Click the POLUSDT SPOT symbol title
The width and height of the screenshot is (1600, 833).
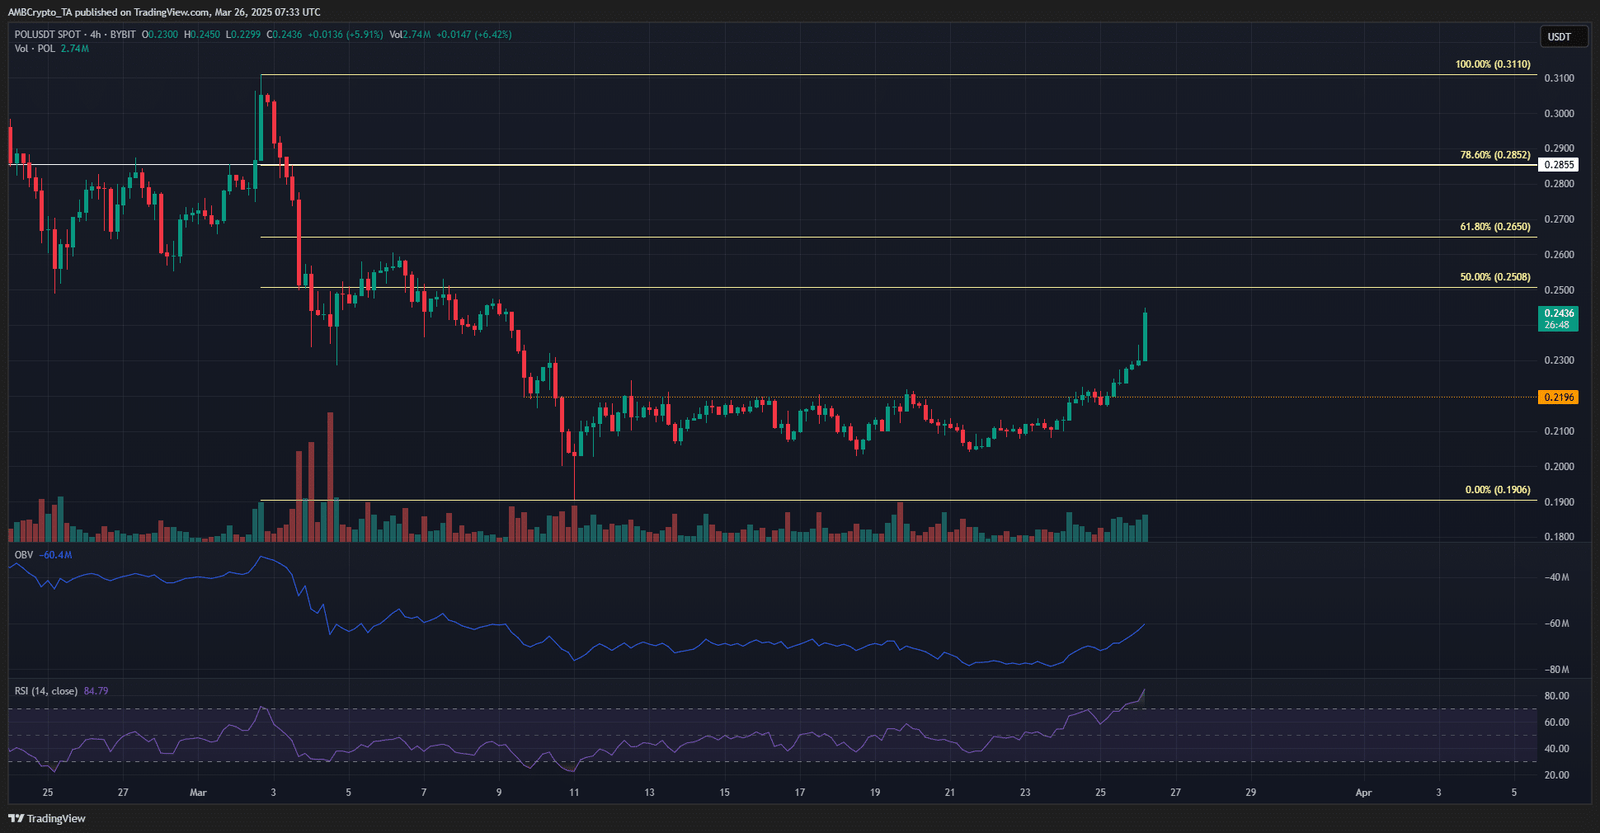point(49,34)
